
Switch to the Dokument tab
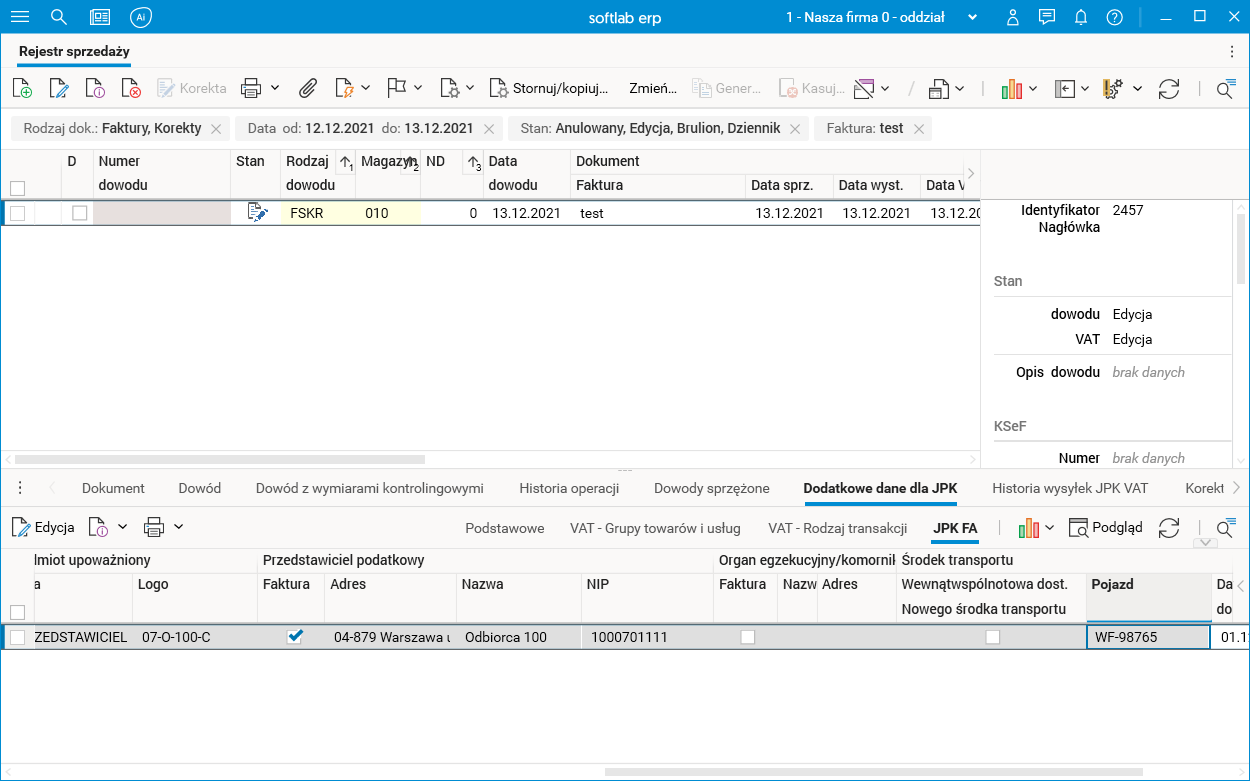coord(113,488)
